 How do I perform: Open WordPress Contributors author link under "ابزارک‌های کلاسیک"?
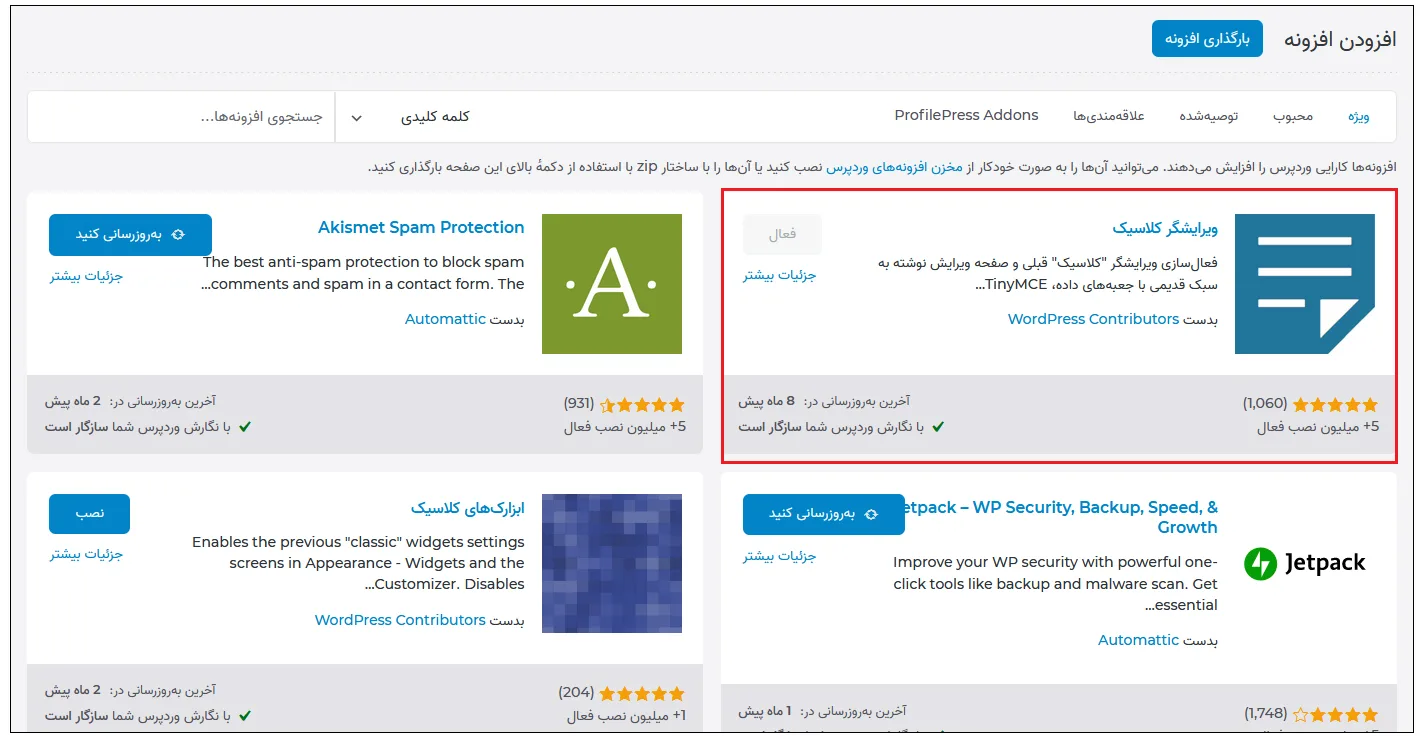[x=400, y=620]
